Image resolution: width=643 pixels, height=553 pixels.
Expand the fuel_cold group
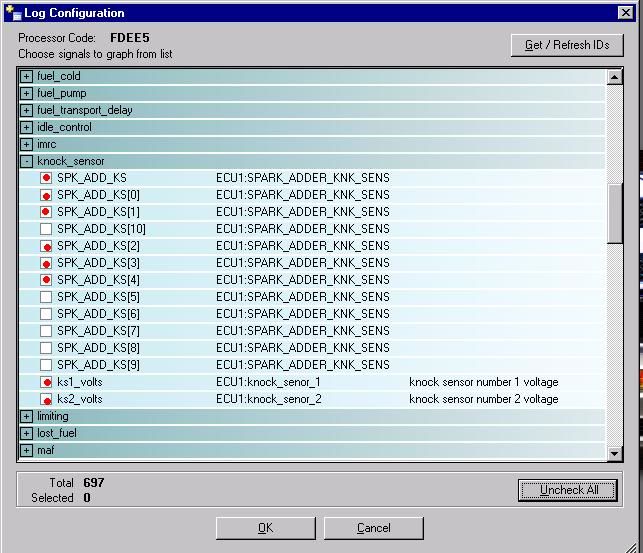click(26, 76)
